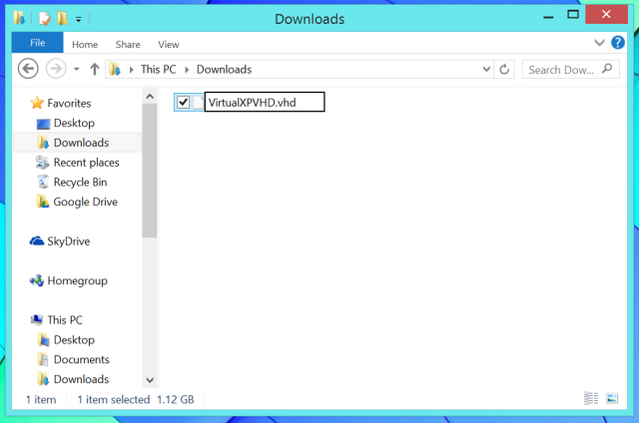
Task: Open Homegroup in the navigation pane
Action: (x=77, y=281)
